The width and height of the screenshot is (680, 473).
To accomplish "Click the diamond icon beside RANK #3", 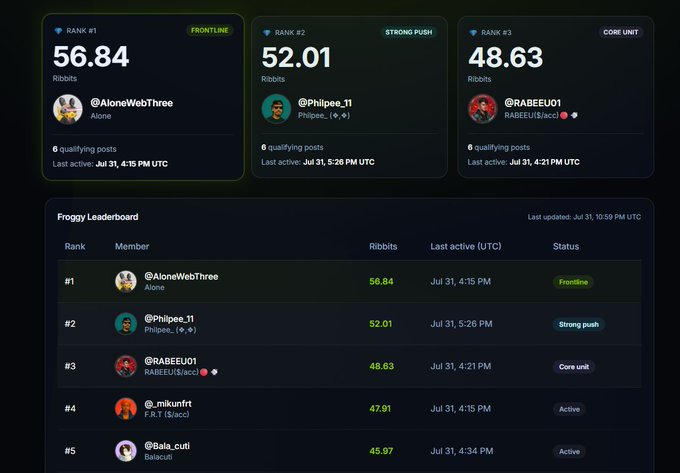I will 473,33.
